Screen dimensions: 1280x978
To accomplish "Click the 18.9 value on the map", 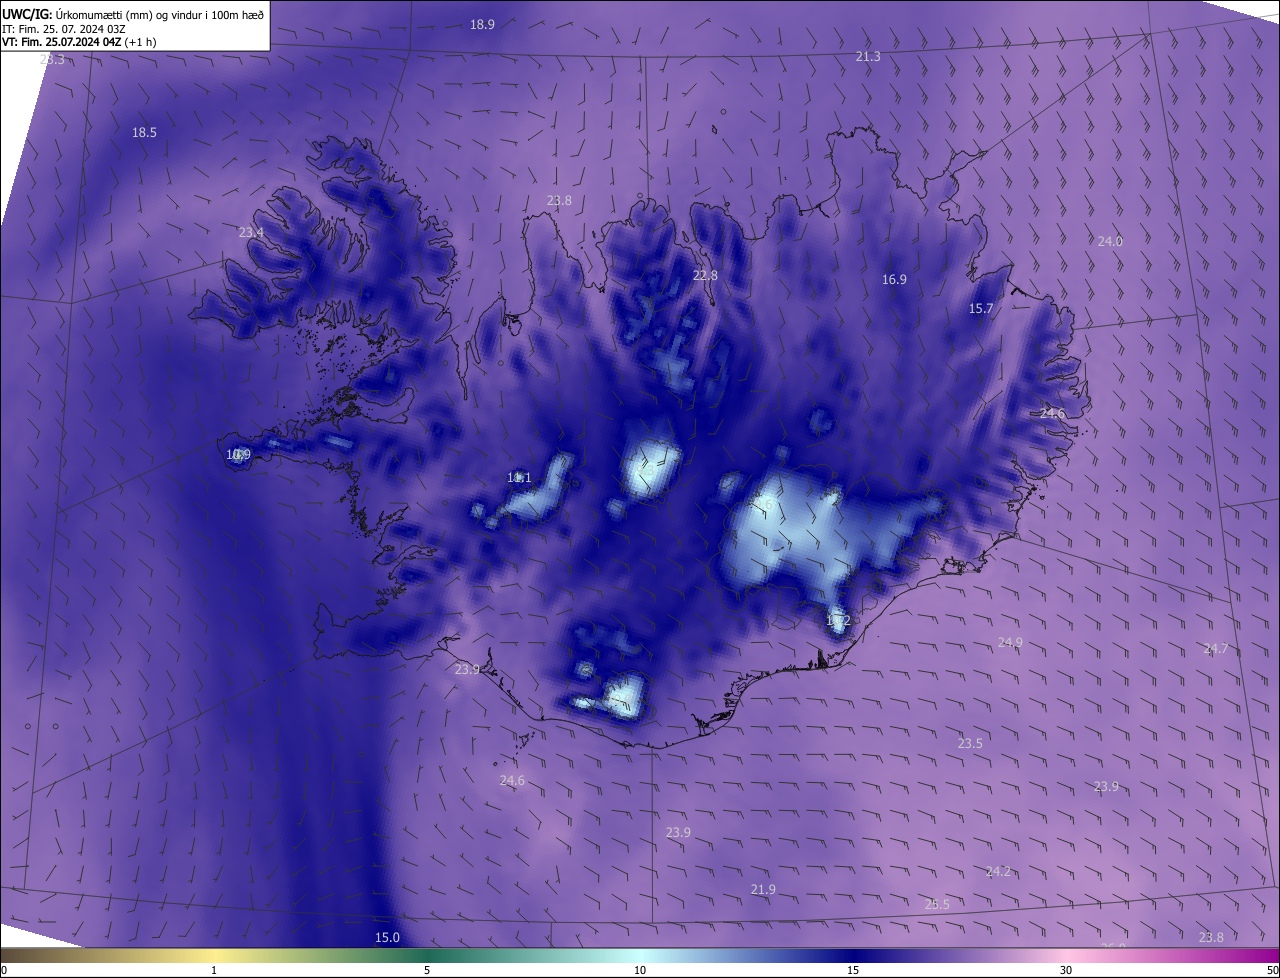I will click(x=482, y=24).
